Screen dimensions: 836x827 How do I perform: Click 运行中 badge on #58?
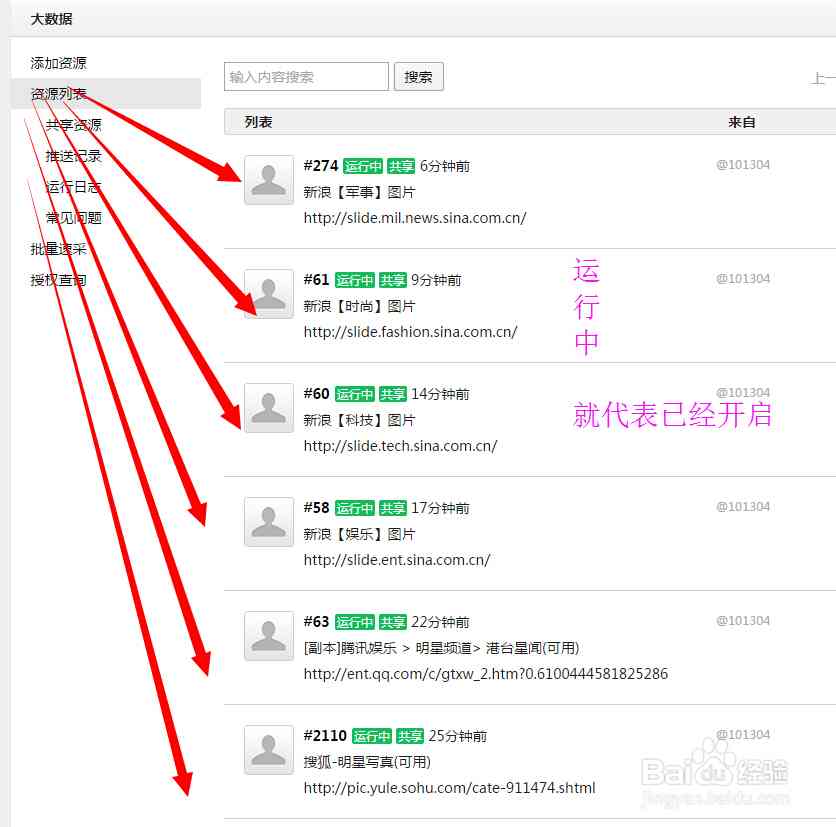coord(355,509)
